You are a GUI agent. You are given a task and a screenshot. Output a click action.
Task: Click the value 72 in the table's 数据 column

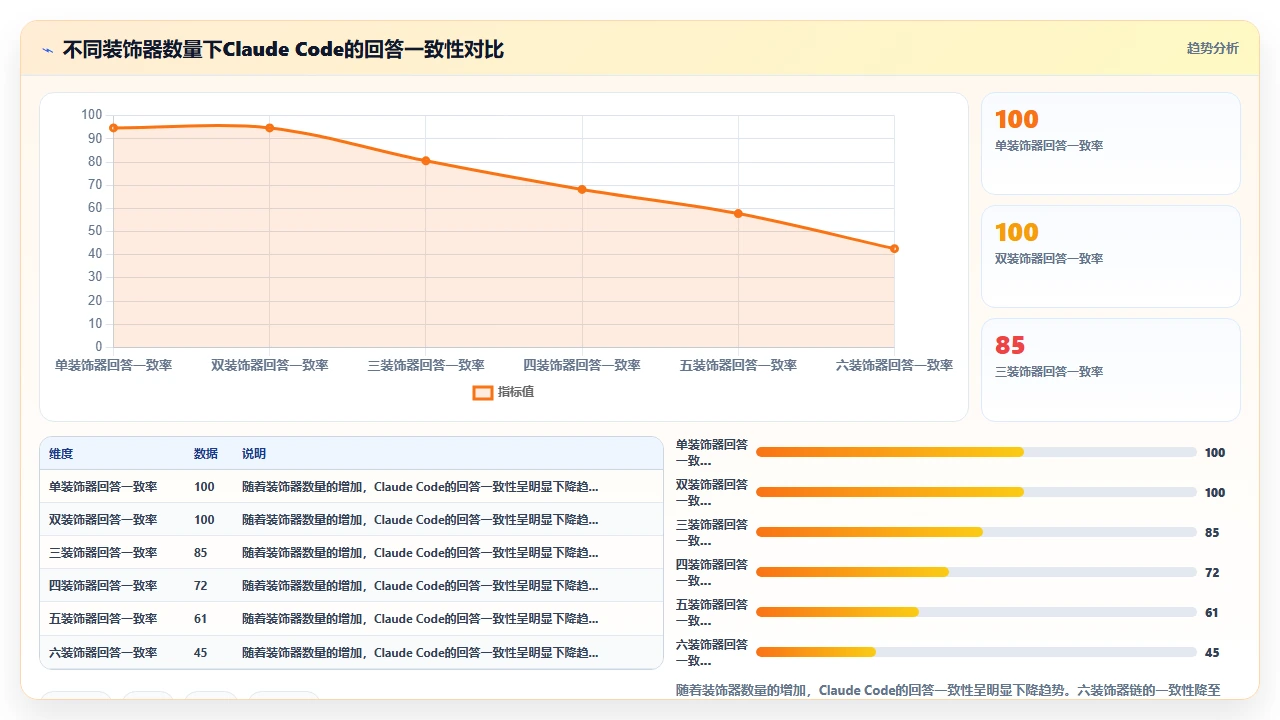201,586
